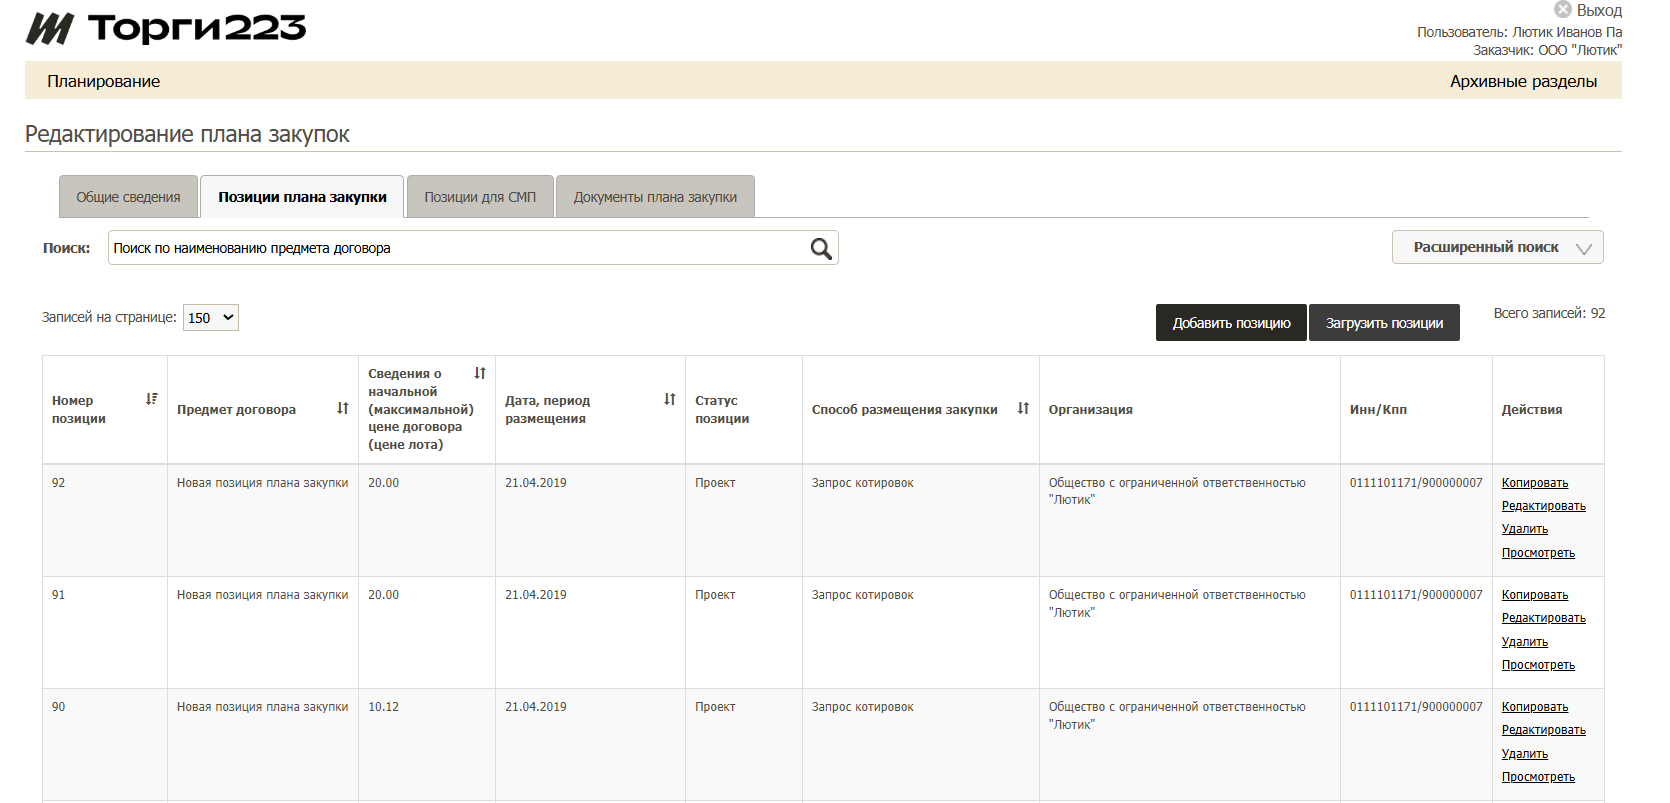Open the Документы плана закупки tab
Image resolution: width=1670 pixels, height=803 pixels.
655,197
